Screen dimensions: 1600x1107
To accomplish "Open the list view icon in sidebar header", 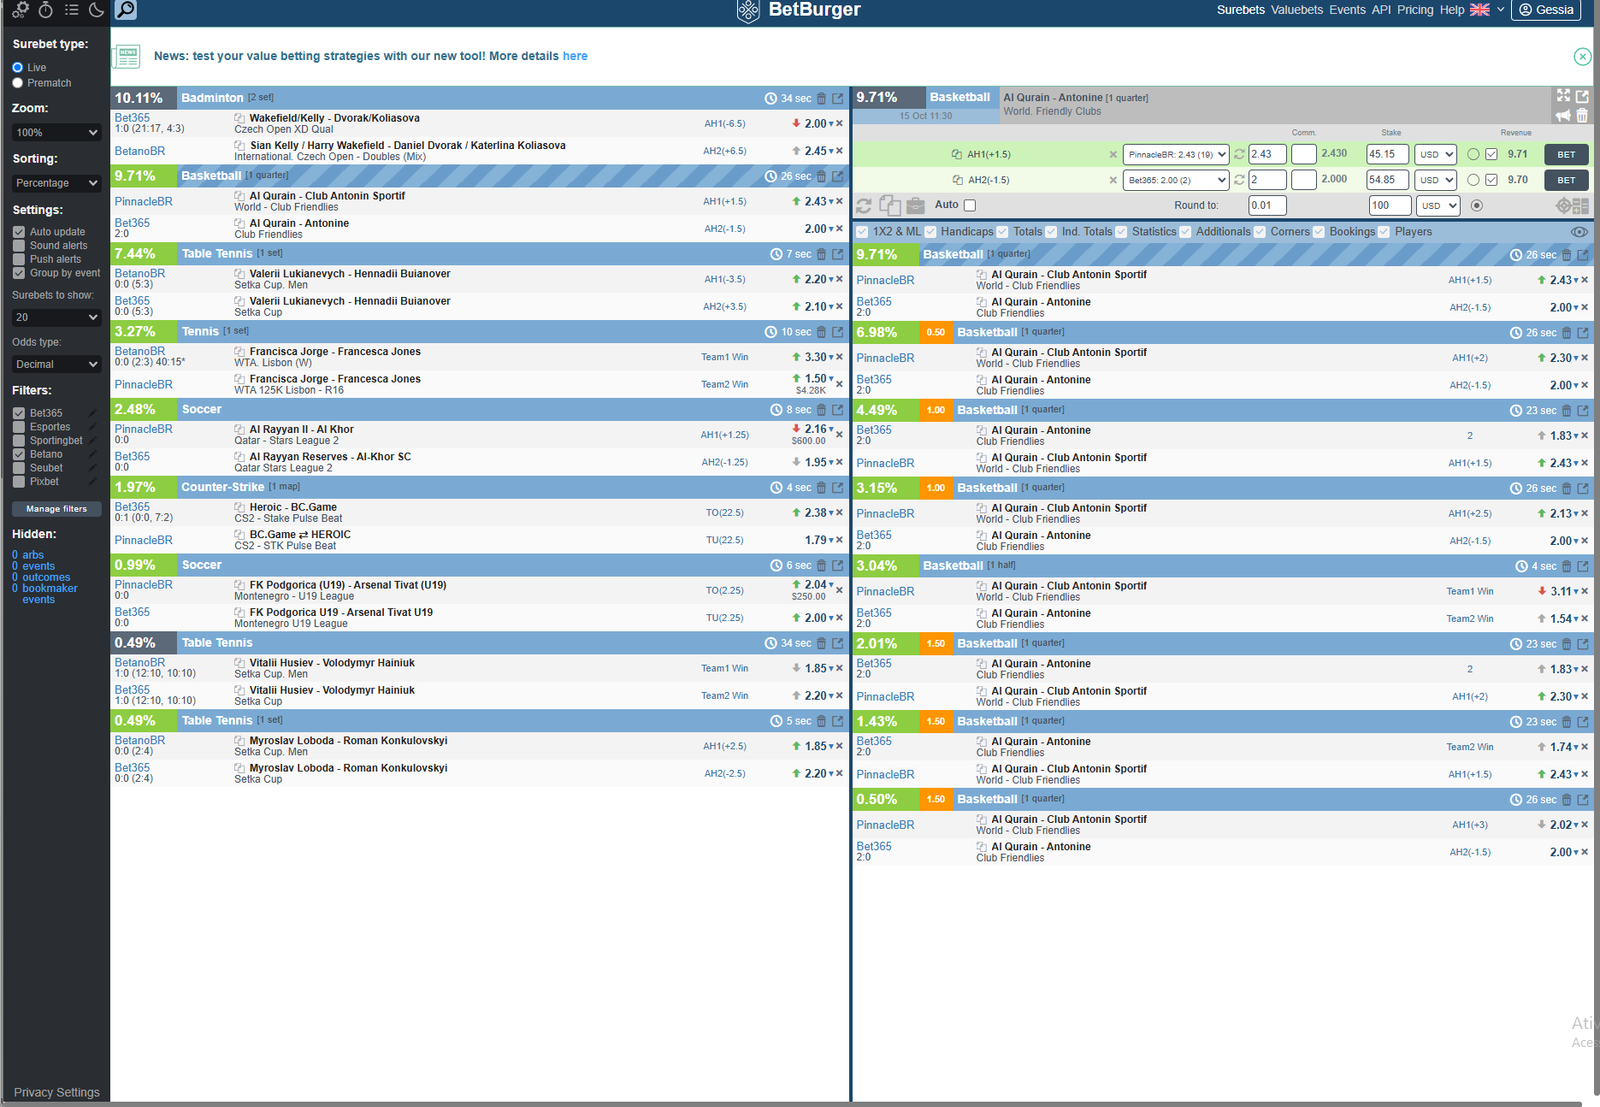I will 71,9.
